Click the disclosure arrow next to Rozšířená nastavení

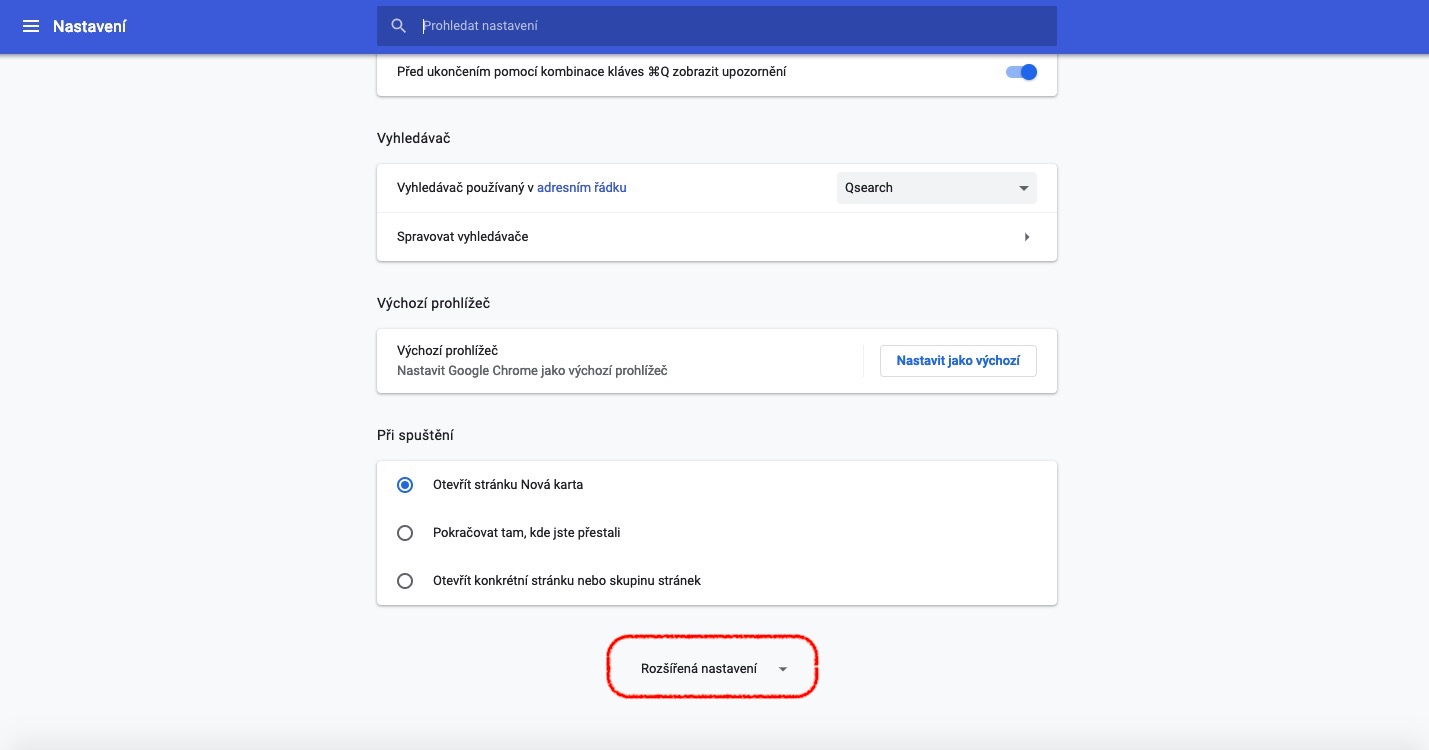coord(782,668)
